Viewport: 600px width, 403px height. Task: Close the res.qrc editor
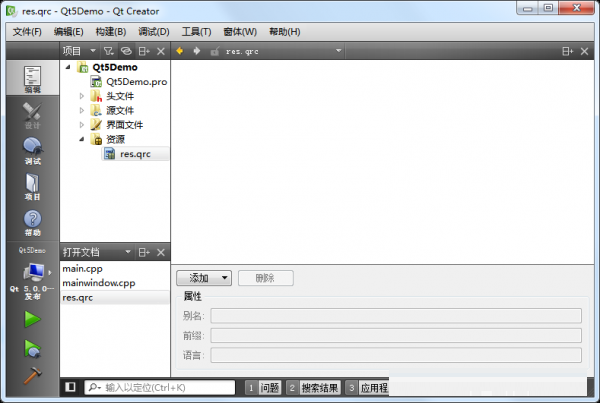(584, 51)
